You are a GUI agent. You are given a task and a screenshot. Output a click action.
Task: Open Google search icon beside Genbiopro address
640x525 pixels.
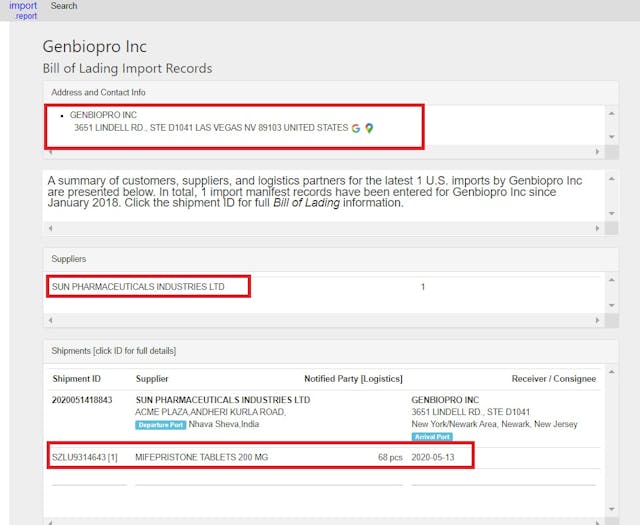[356, 128]
